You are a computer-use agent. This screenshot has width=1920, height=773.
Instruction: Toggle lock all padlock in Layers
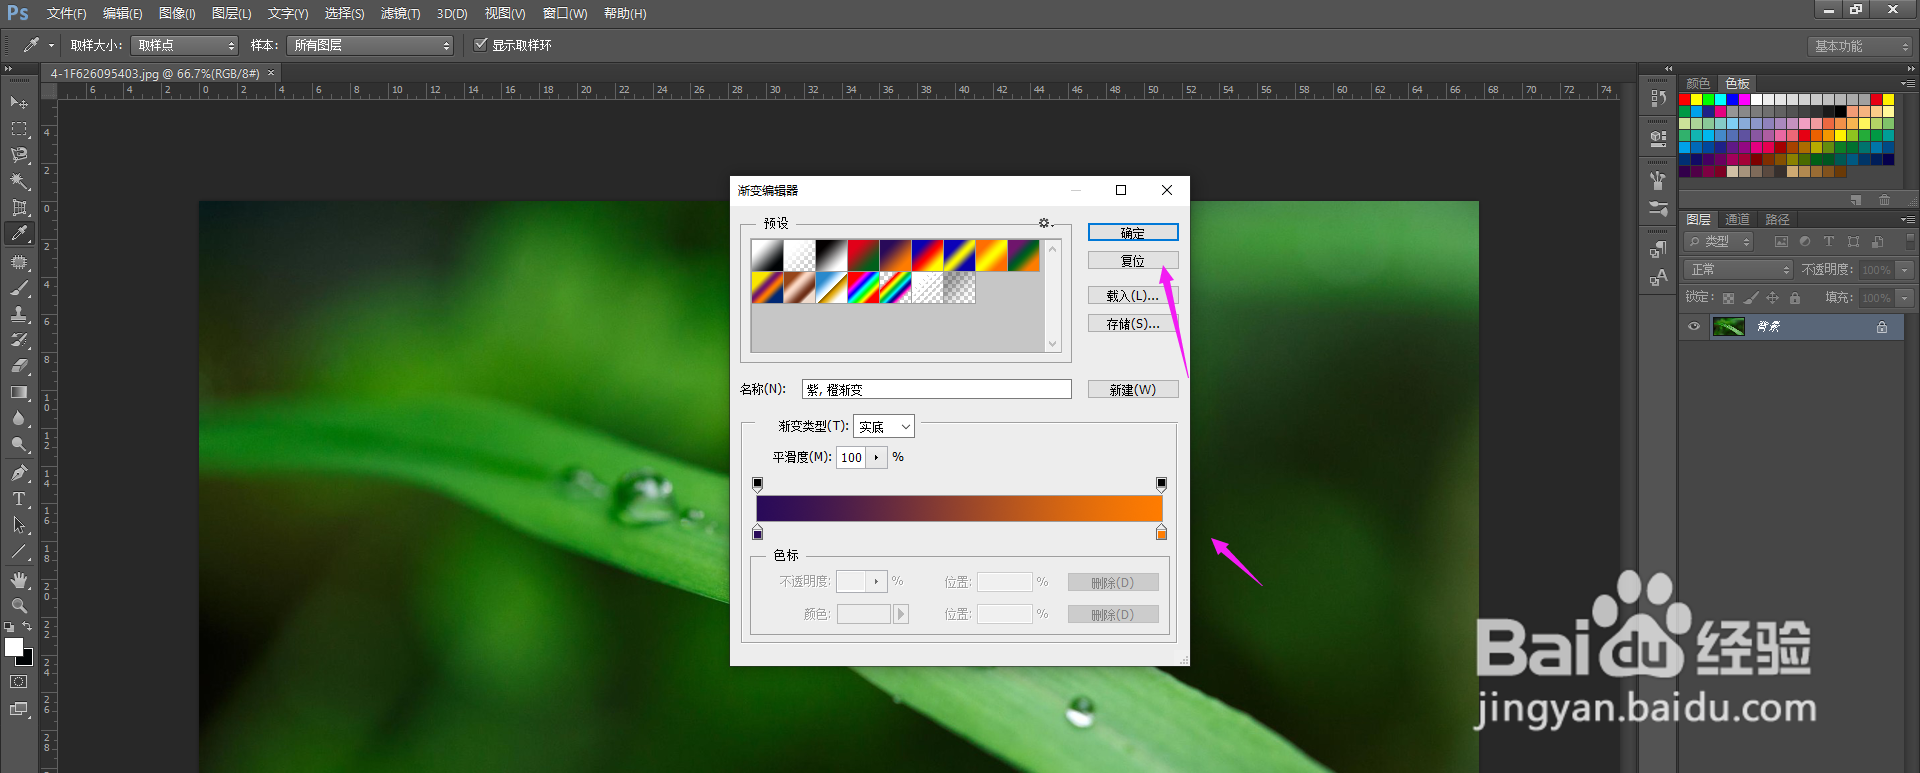[1795, 298]
